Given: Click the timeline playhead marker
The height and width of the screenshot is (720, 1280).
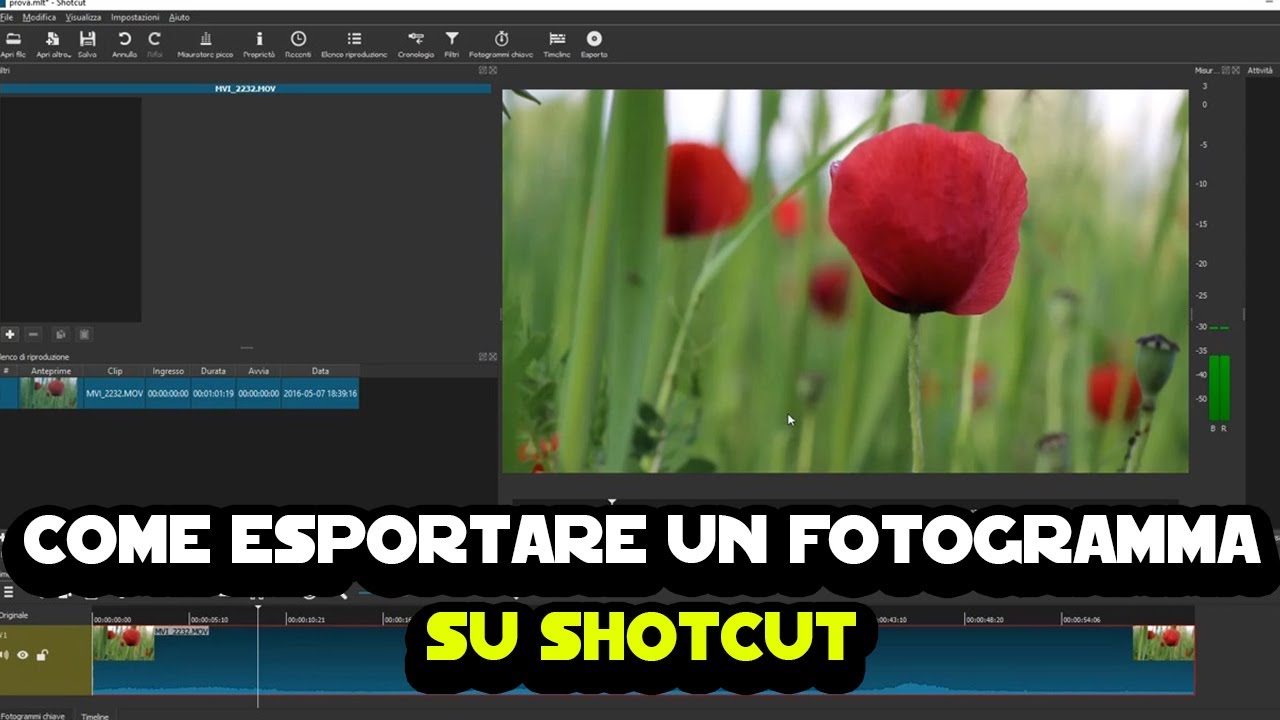Looking at the screenshot, I should (x=258, y=608).
